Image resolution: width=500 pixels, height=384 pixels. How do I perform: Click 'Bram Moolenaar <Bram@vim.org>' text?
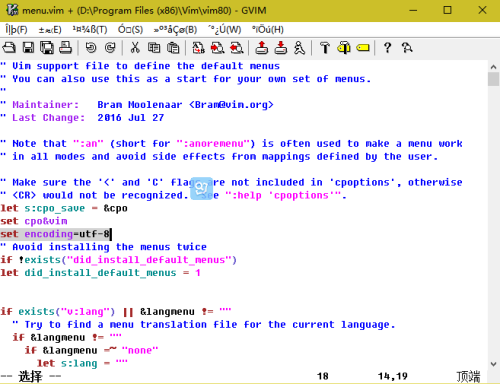pyautogui.click(x=185, y=105)
